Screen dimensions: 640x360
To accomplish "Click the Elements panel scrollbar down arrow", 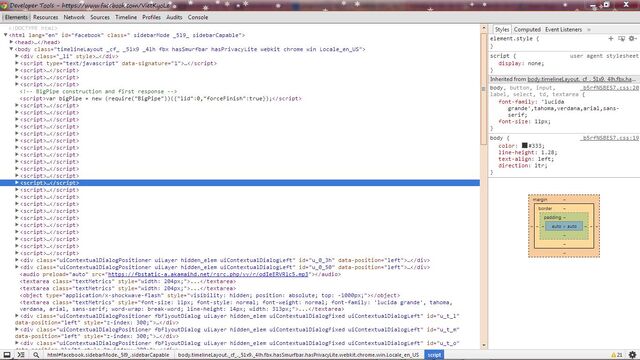I will [x=484, y=345].
